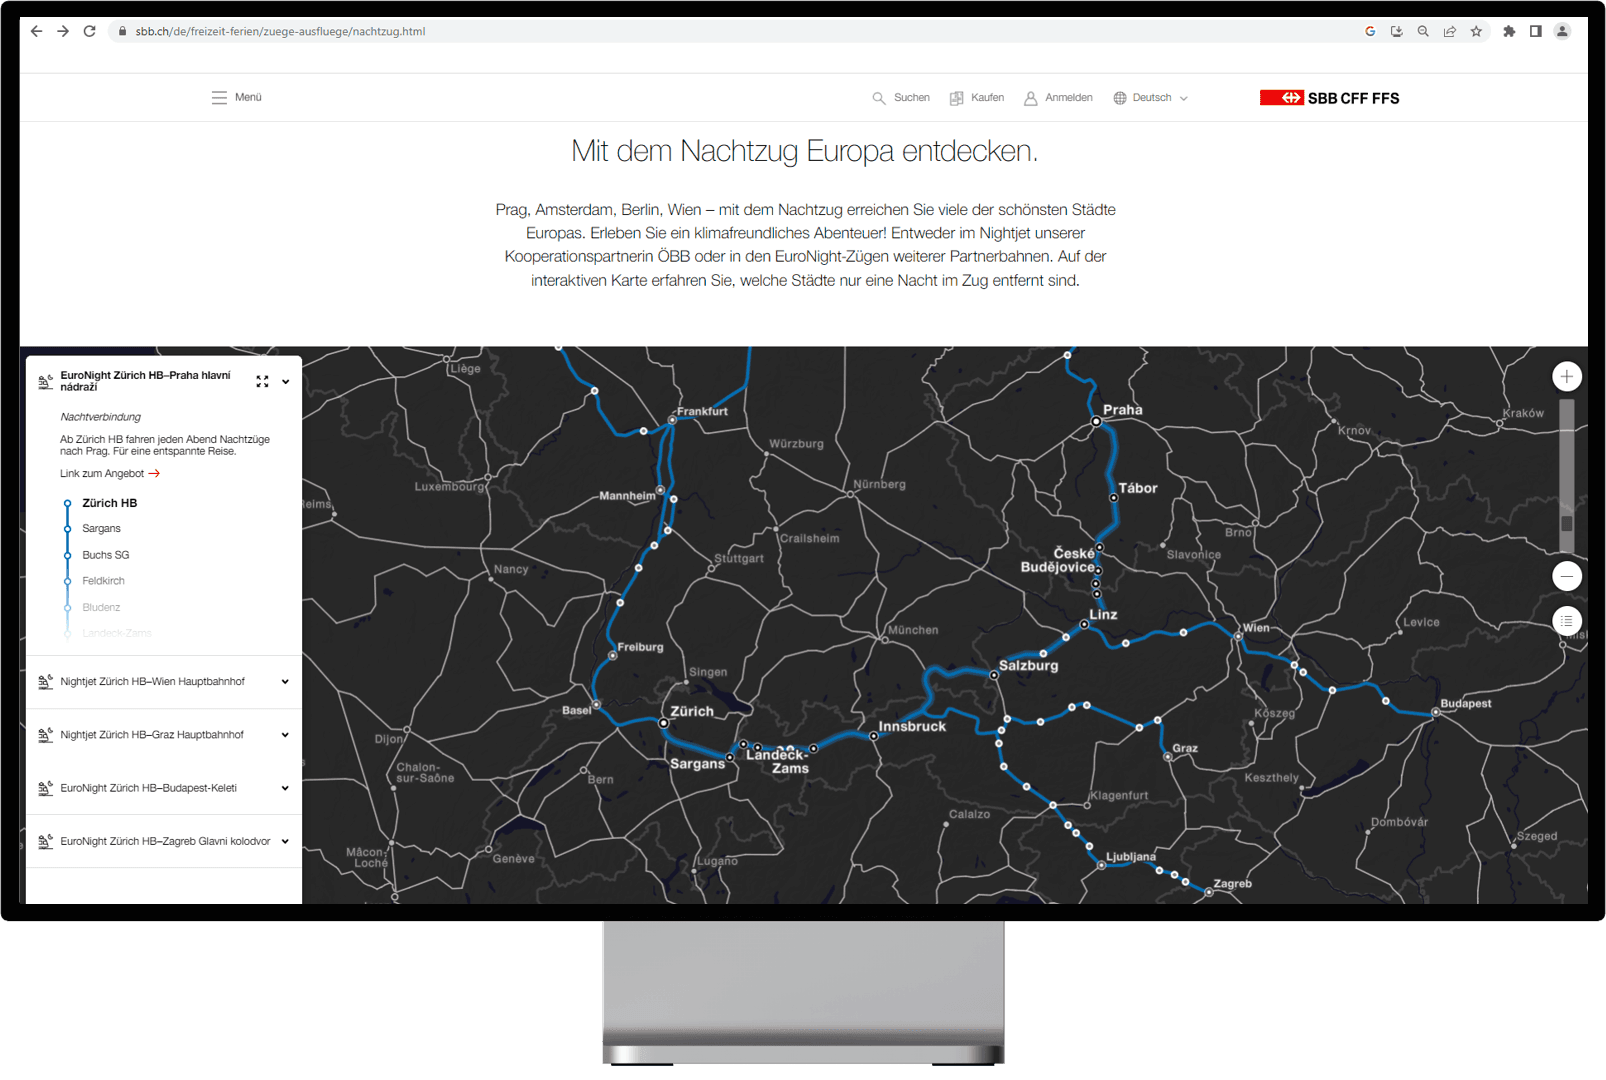Image resolution: width=1606 pixels, height=1080 pixels.
Task: Collapse the EuroNight Zürich HB–Praha section
Action: pyautogui.click(x=285, y=381)
